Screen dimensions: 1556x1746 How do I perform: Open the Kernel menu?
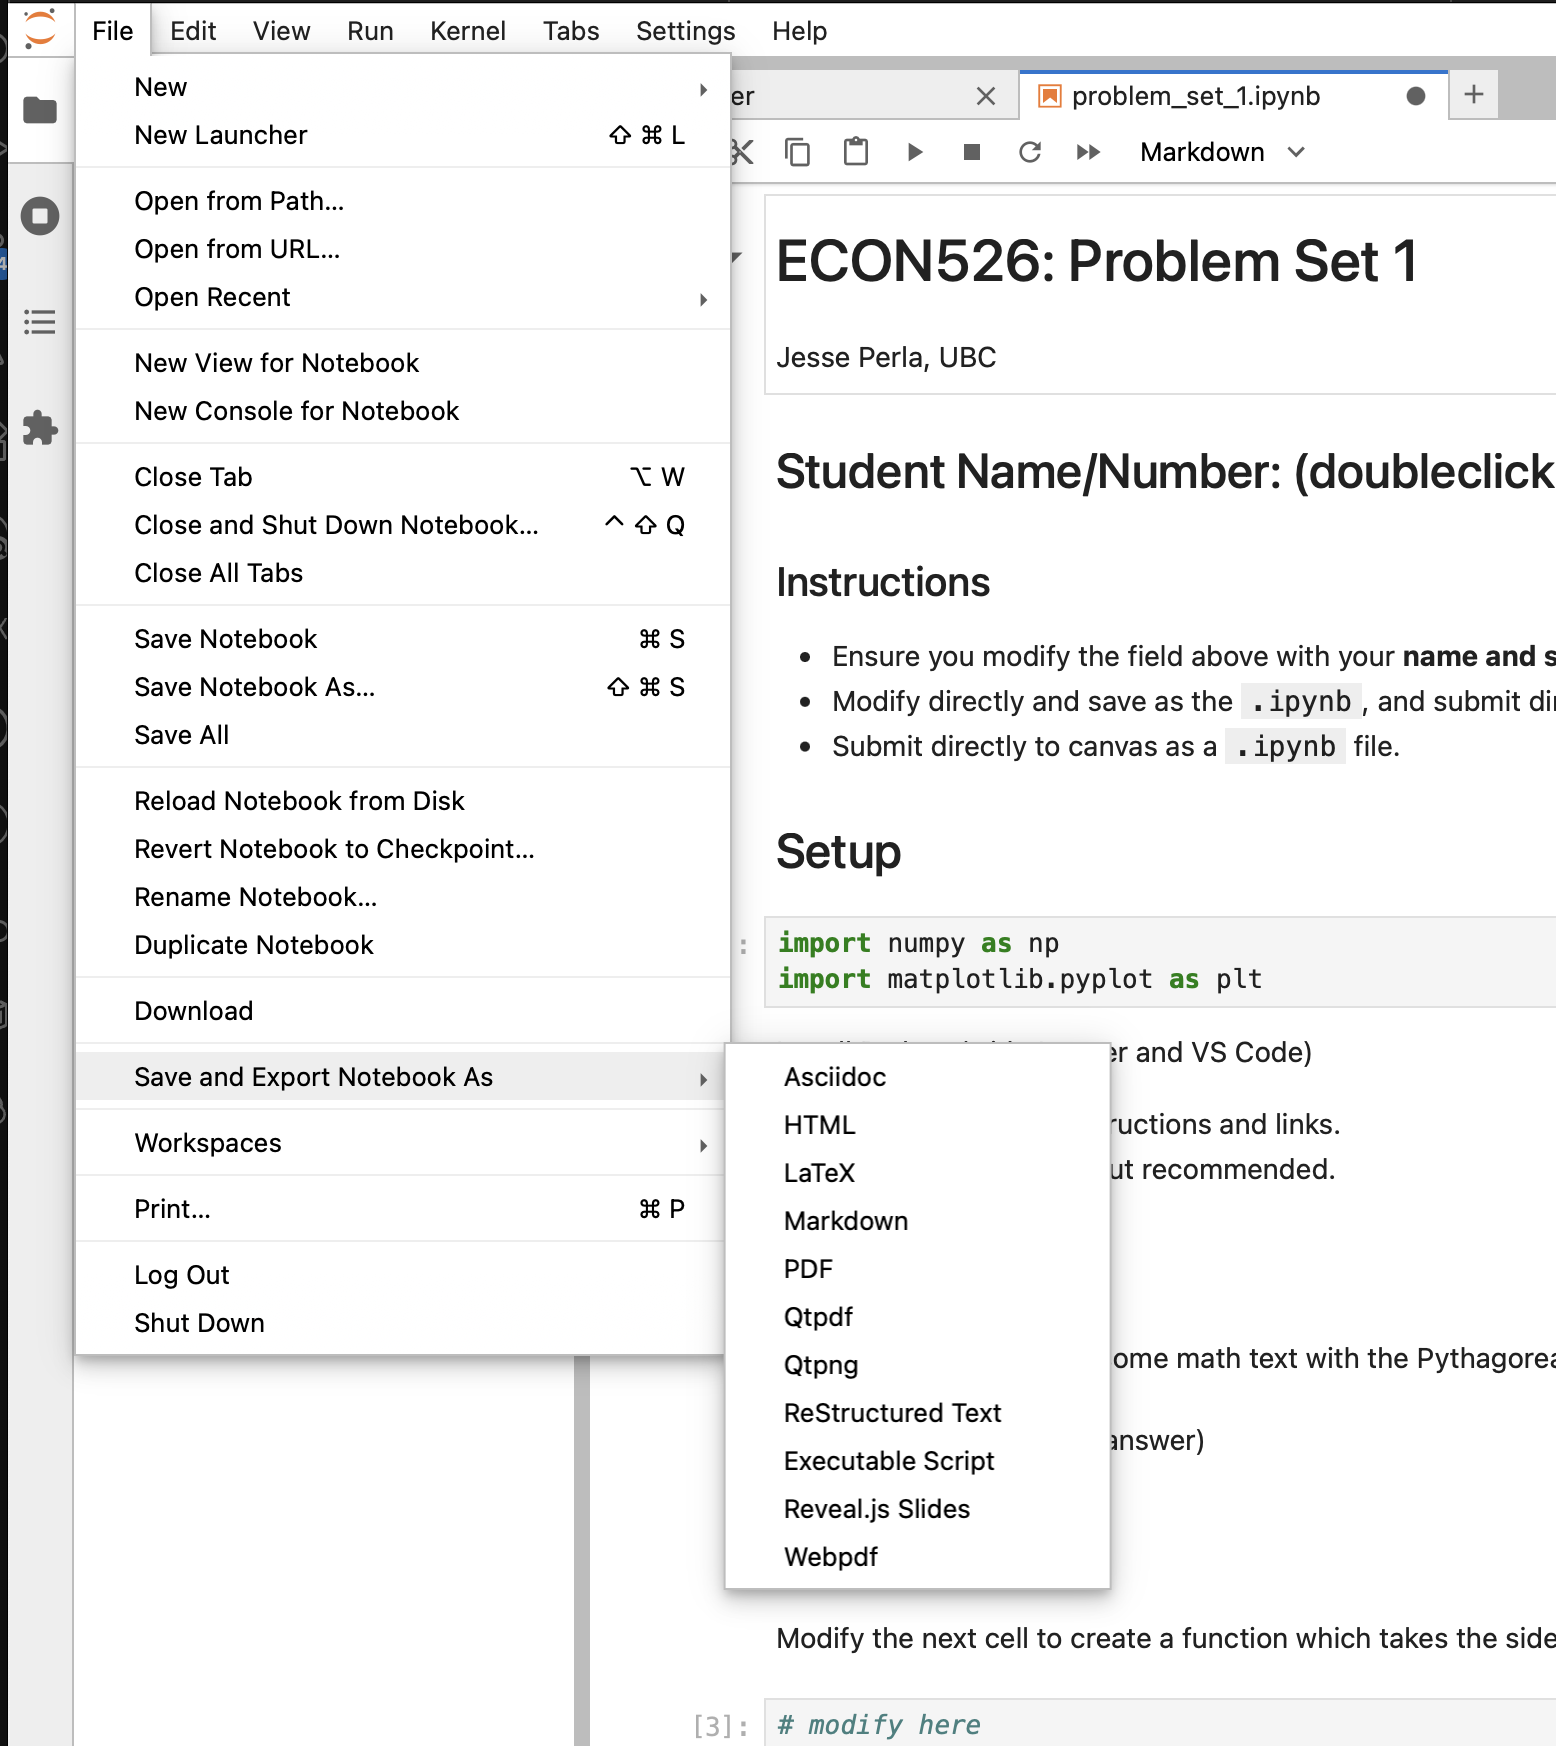(467, 31)
